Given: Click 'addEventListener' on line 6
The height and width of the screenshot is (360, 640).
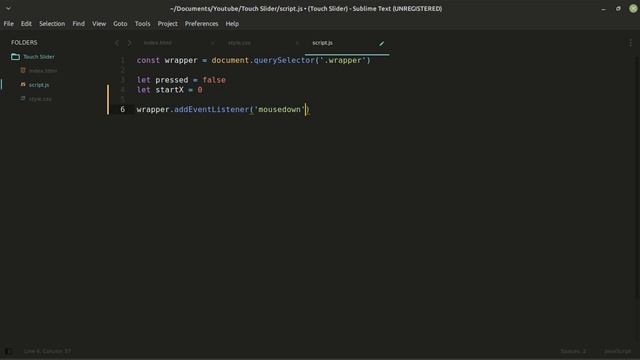Looking at the screenshot, I should click(211, 109).
